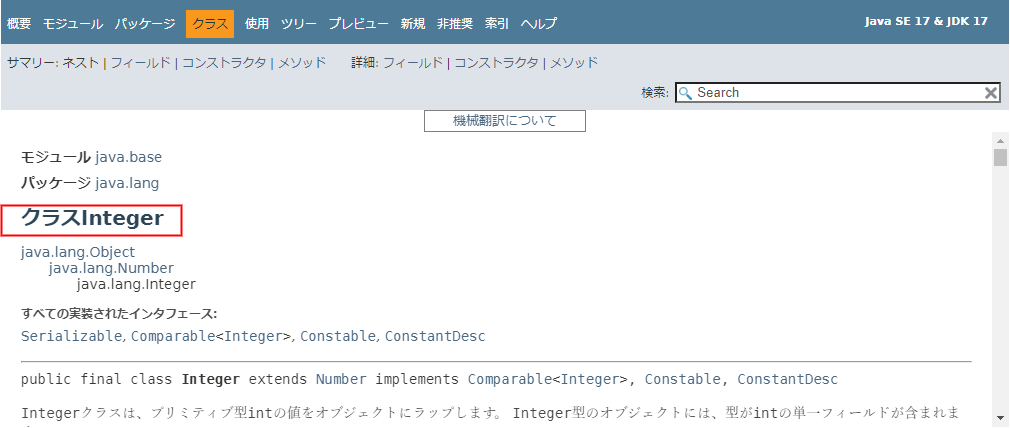
Task: Open the Serializable interface link
Action: pos(72,336)
